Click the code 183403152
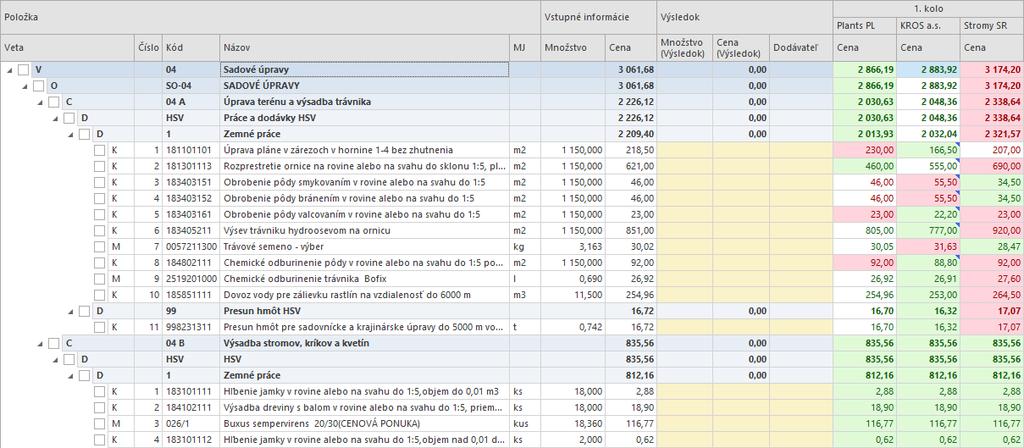This screenshot has height=448, width=1024. pos(186,199)
